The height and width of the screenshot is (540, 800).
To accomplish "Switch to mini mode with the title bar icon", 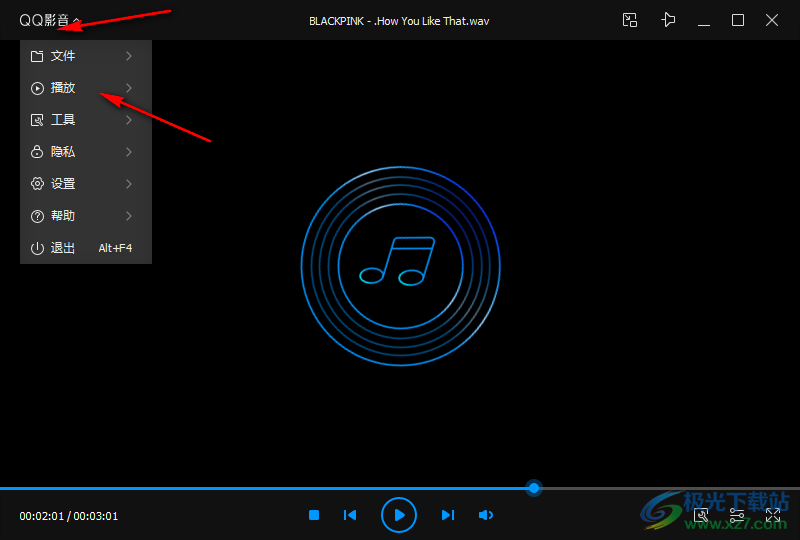I will pyautogui.click(x=630, y=20).
